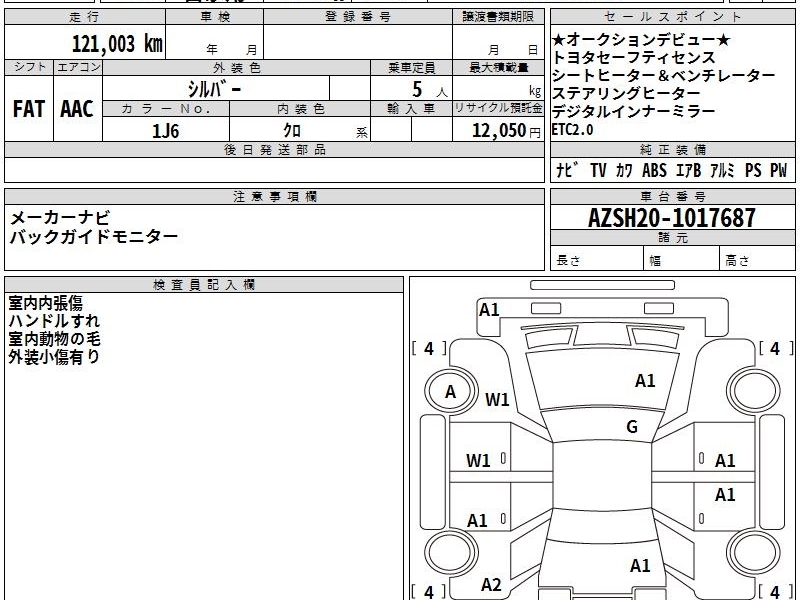
Task: Click the ハンドルすれ inspector remark
Action: 54,321
